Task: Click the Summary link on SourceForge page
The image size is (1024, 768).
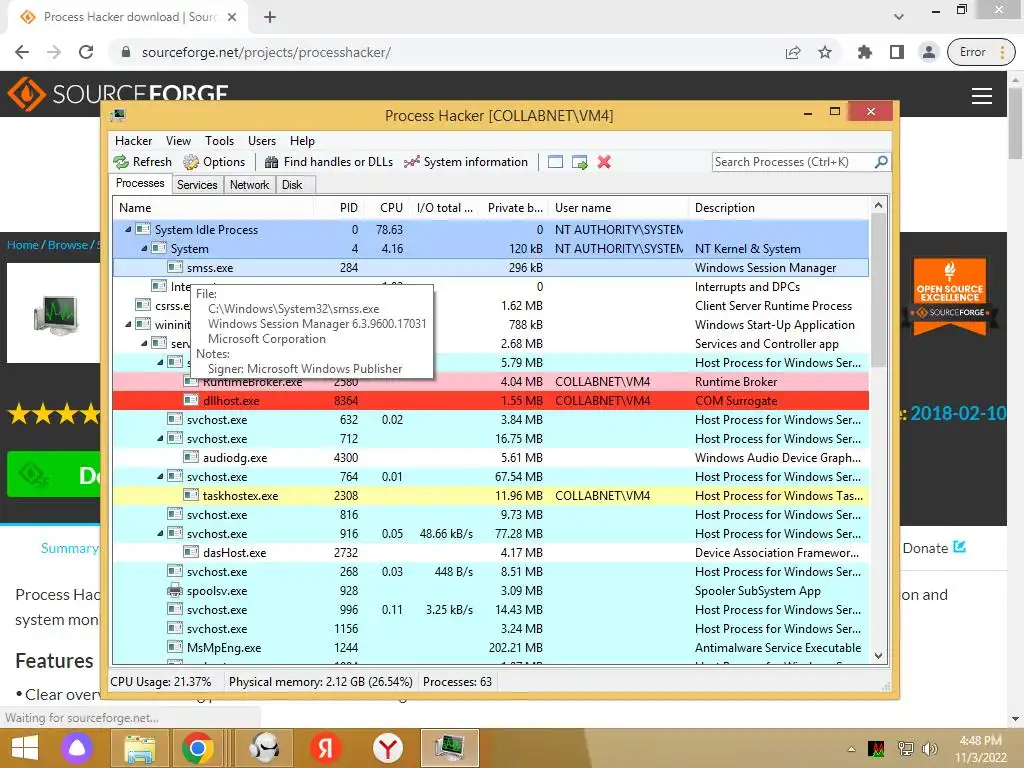Action: click(69, 548)
